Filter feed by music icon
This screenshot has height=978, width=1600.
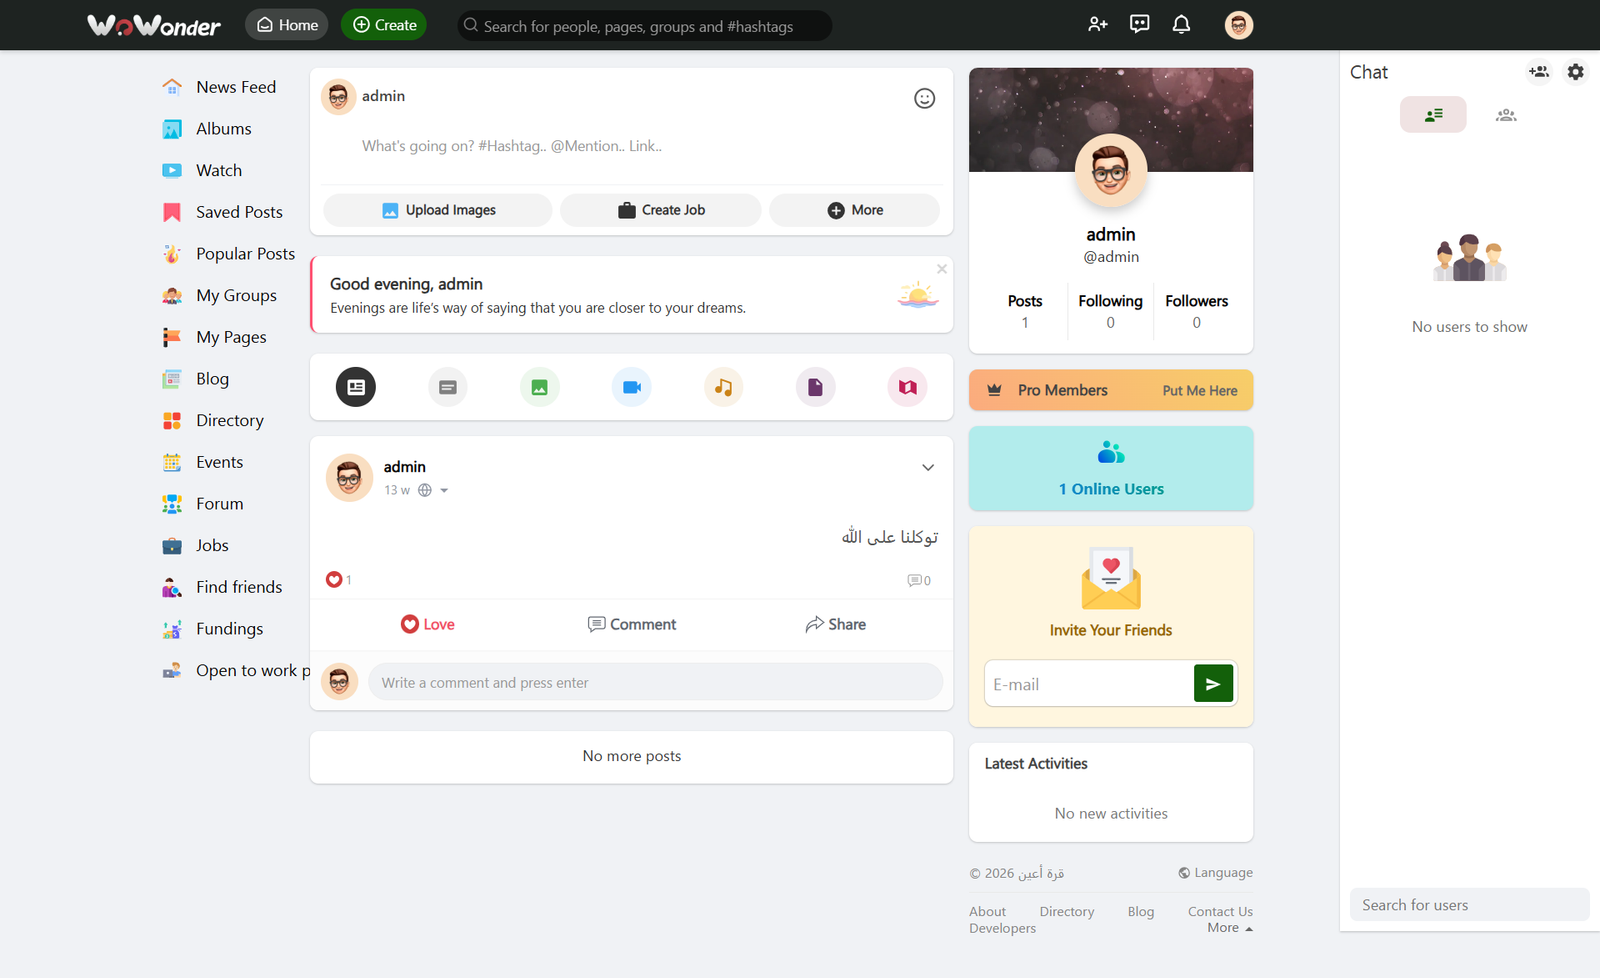[724, 387]
